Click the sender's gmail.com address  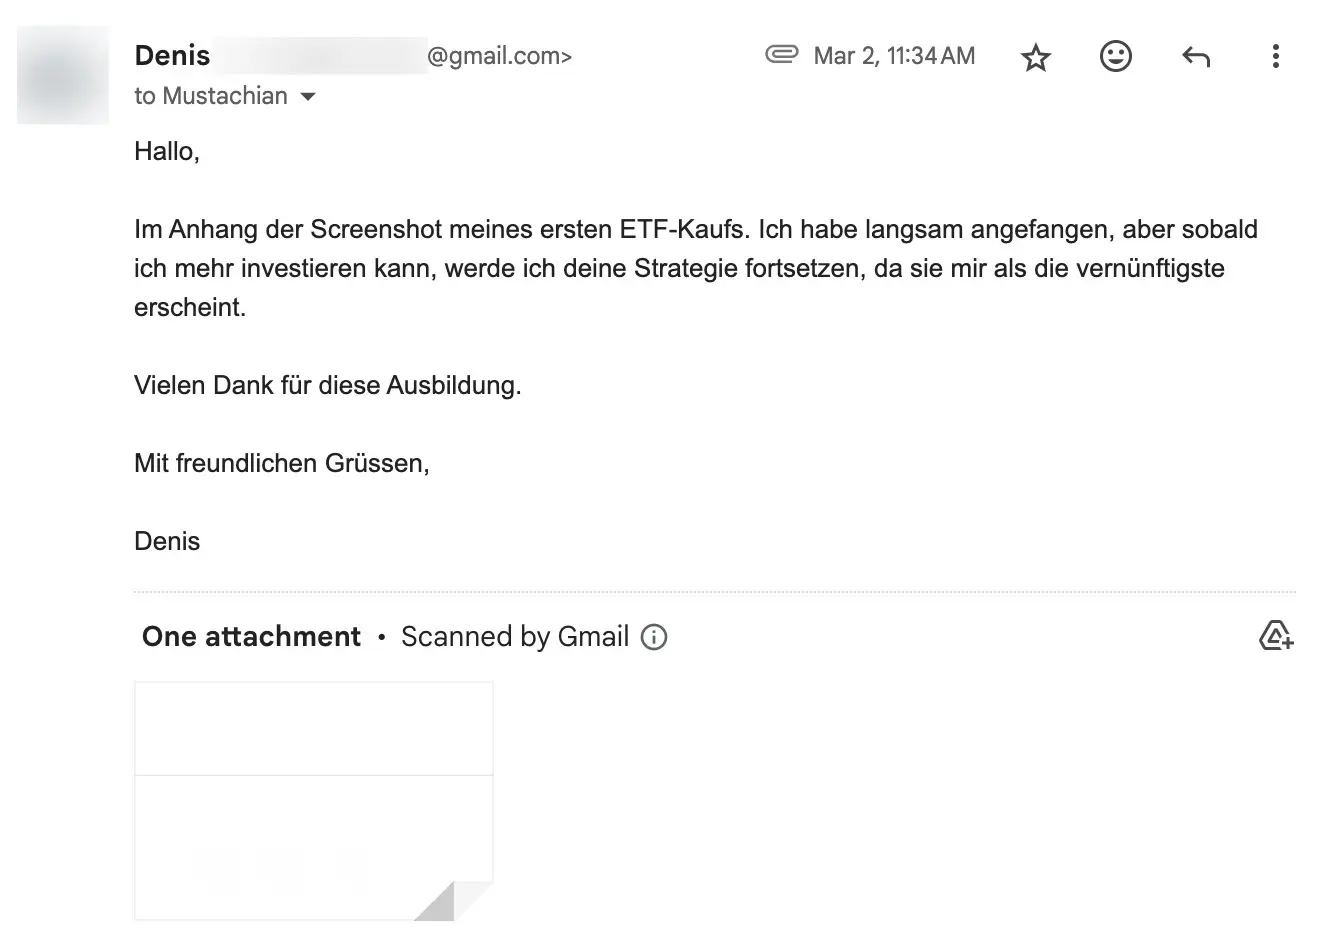pyautogui.click(x=499, y=56)
